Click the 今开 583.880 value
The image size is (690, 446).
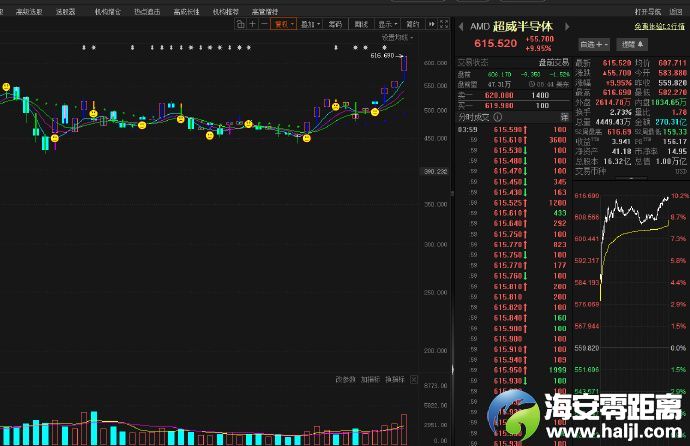click(672, 73)
